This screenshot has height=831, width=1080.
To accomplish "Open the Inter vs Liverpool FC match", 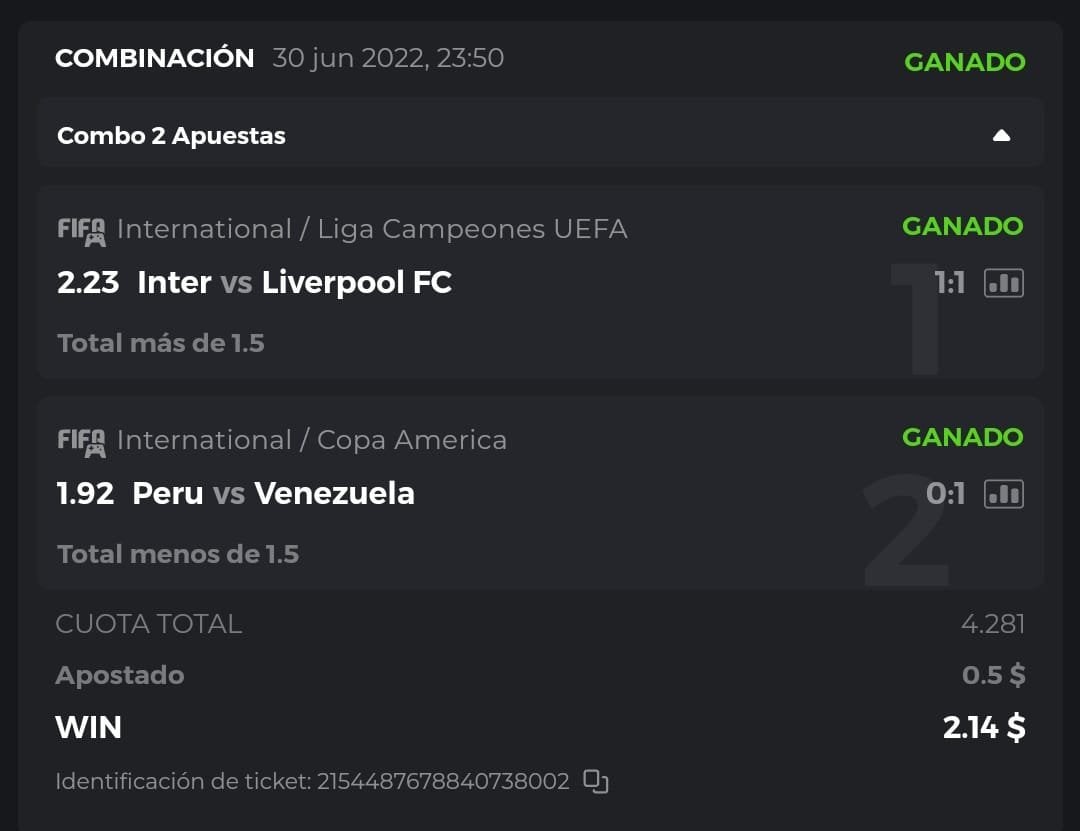I will (294, 283).
